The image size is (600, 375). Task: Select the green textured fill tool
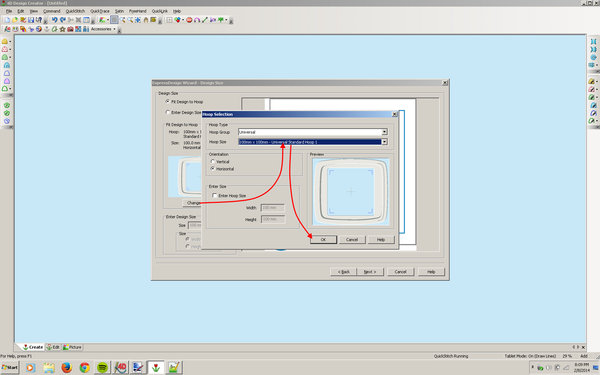(5, 57)
